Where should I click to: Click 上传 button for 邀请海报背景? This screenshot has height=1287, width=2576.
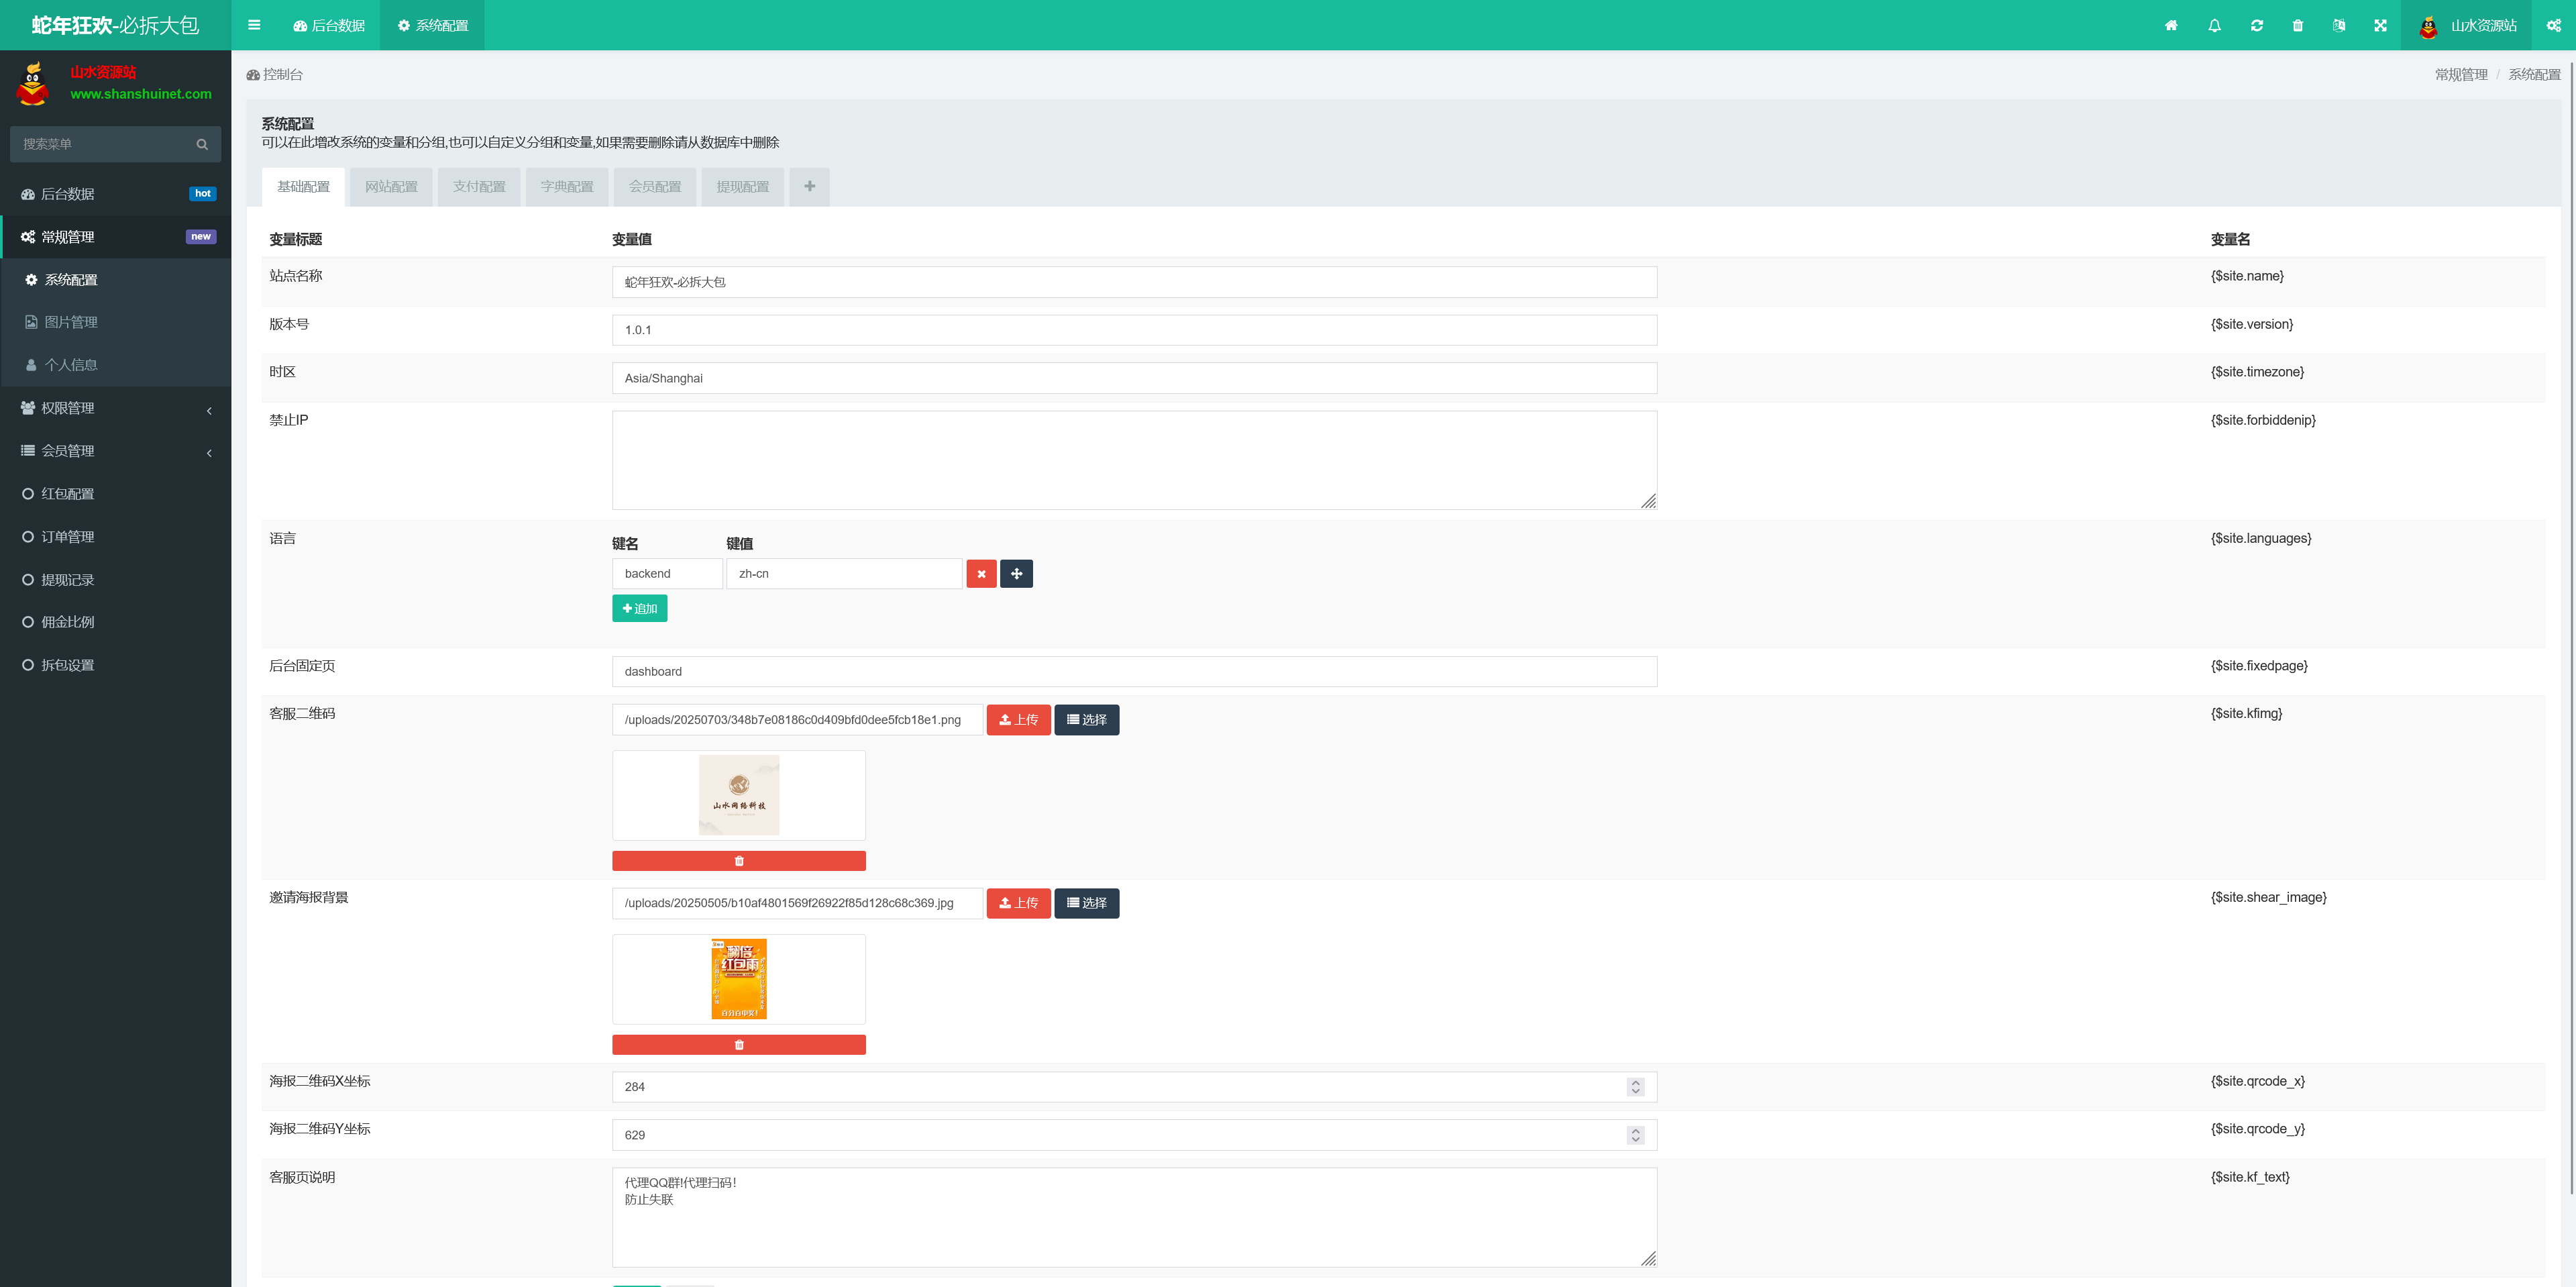tap(1018, 903)
